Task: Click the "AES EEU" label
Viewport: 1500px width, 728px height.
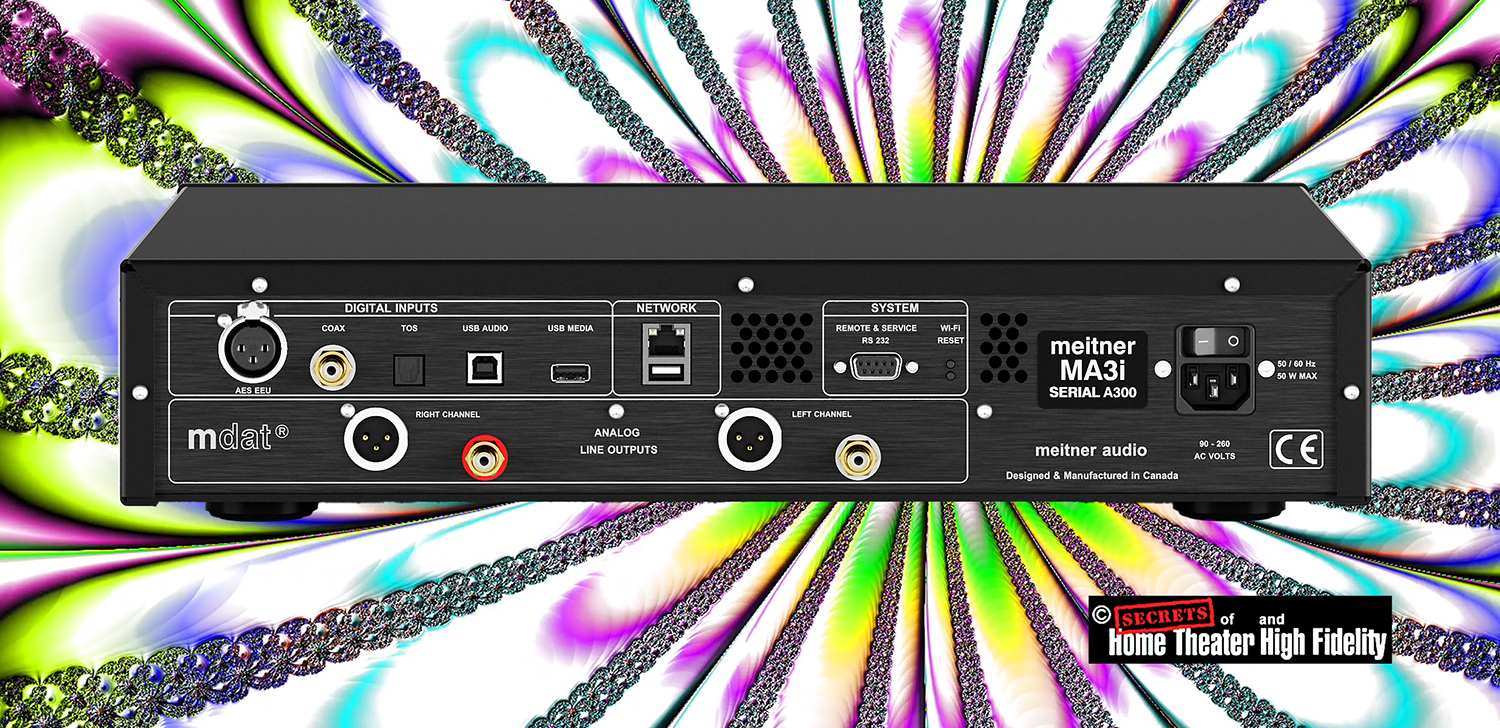Action: (251, 393)
